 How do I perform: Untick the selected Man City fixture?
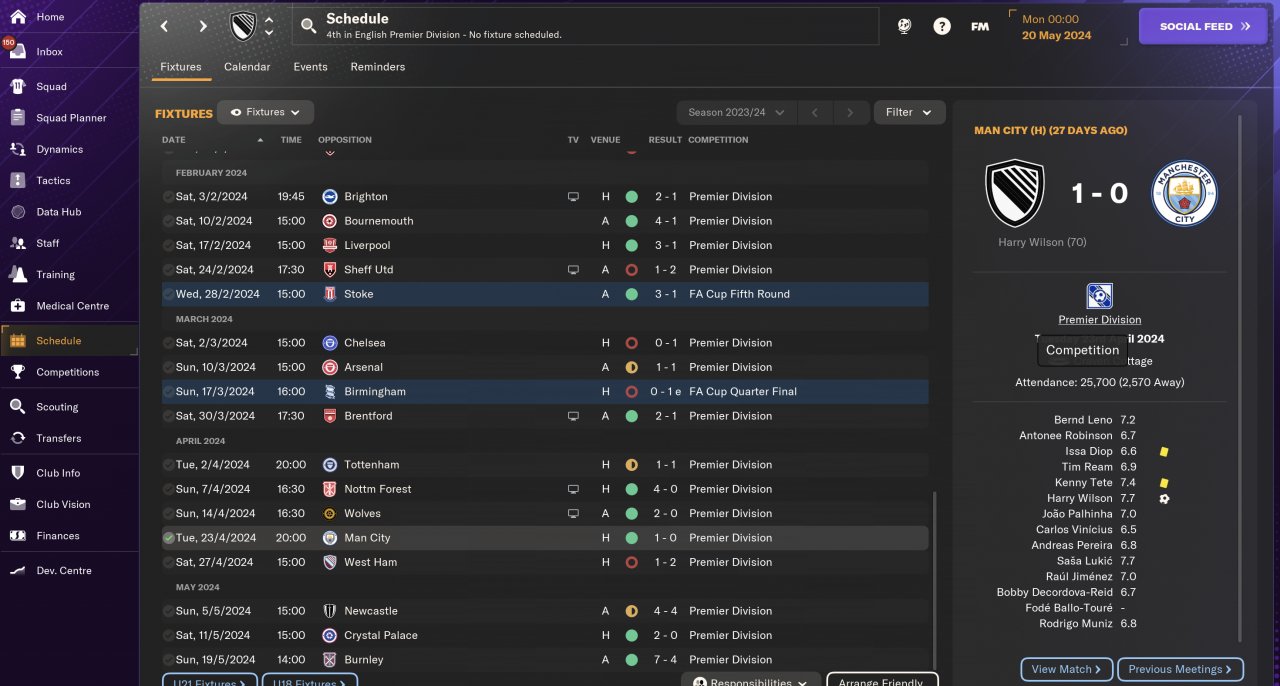click(168, 538)
